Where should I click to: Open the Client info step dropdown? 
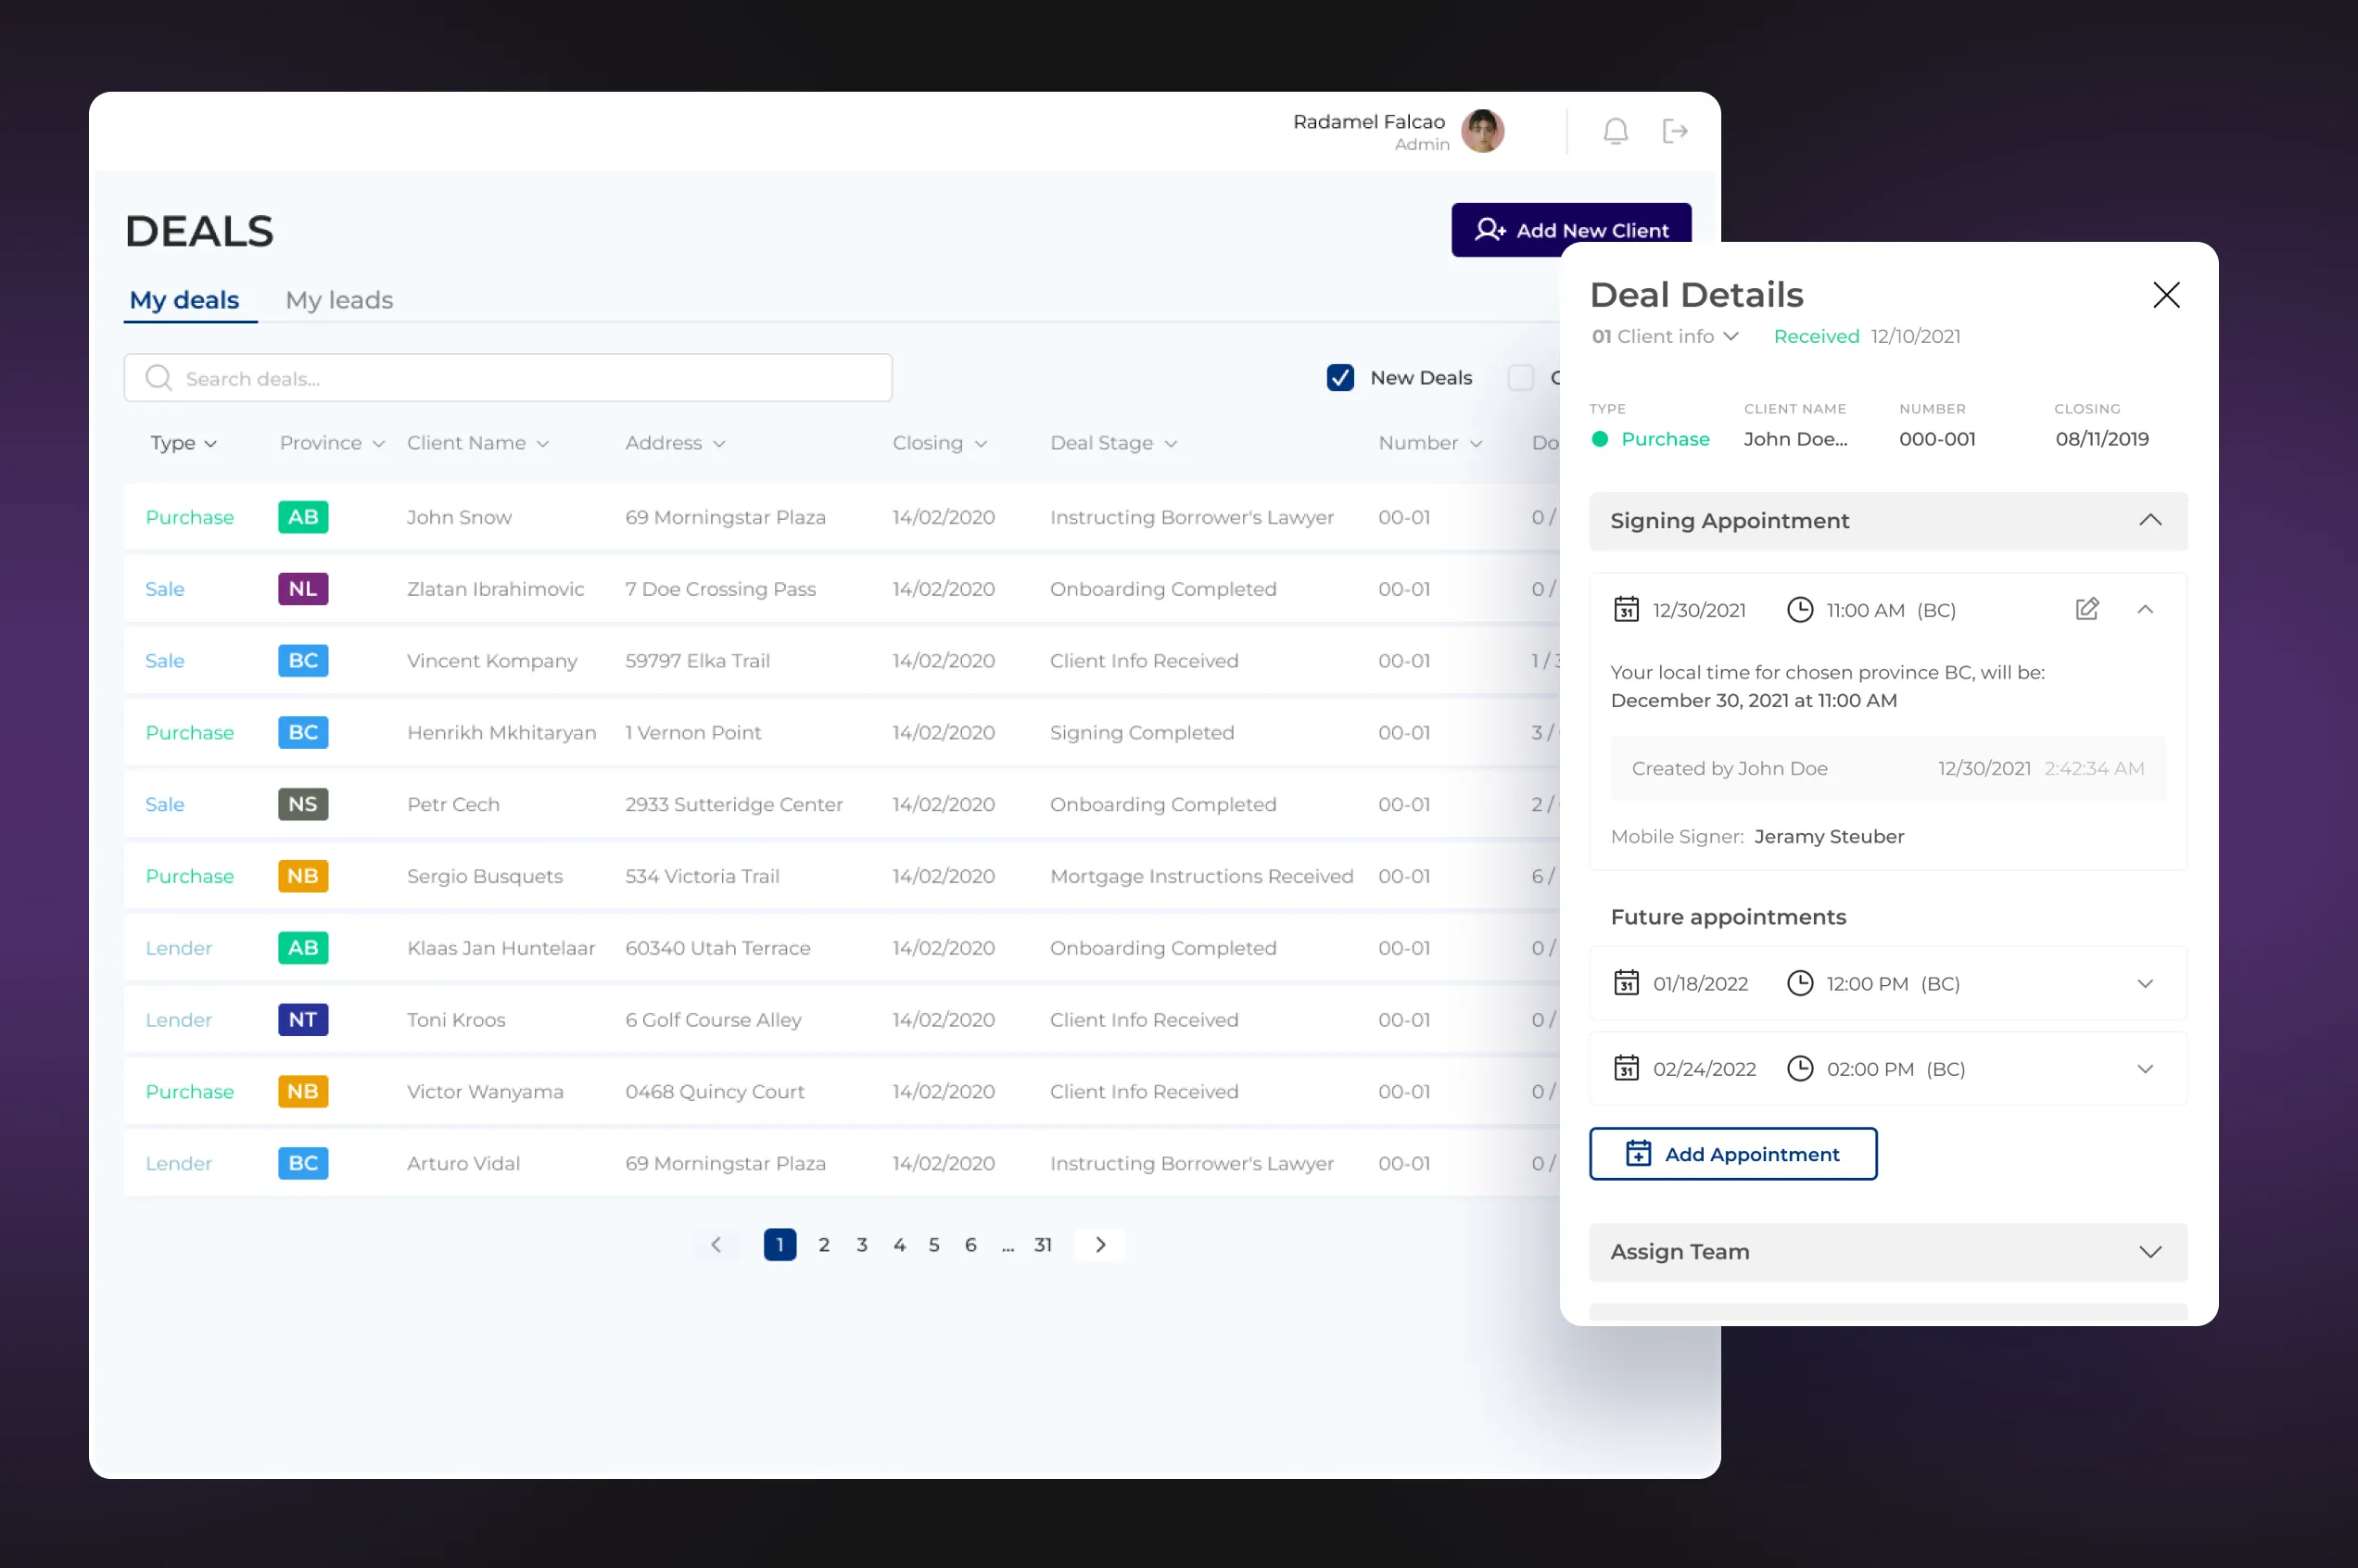[1665, 337]
